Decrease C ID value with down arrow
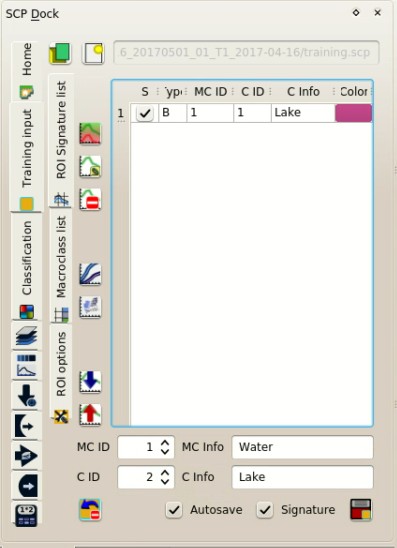 (165, 481)
